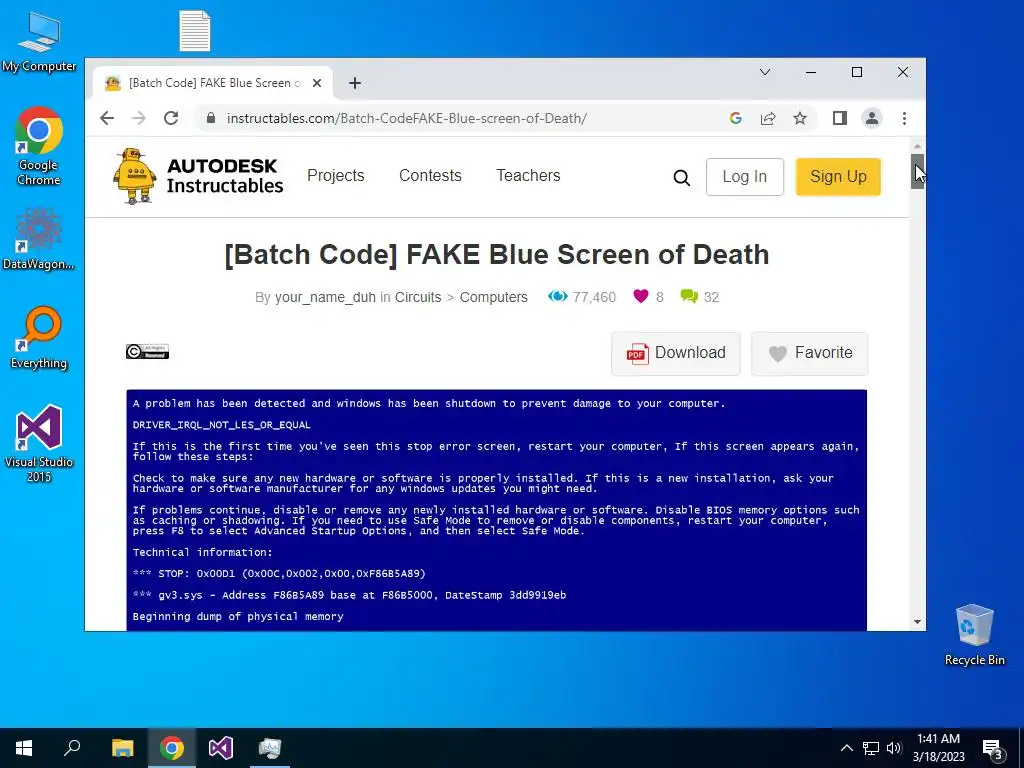Click the network tray icon
The image size is (1024, 768).
[x=871, y=748]
